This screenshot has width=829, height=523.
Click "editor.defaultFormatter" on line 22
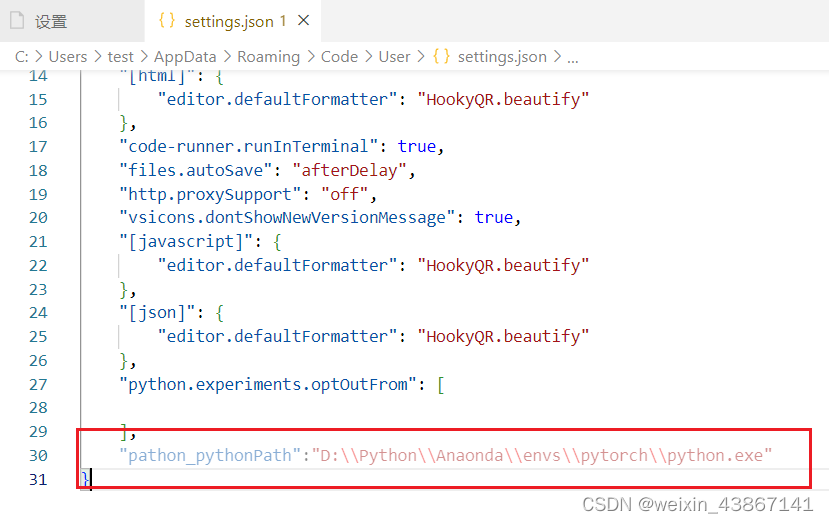pos(277,265)
